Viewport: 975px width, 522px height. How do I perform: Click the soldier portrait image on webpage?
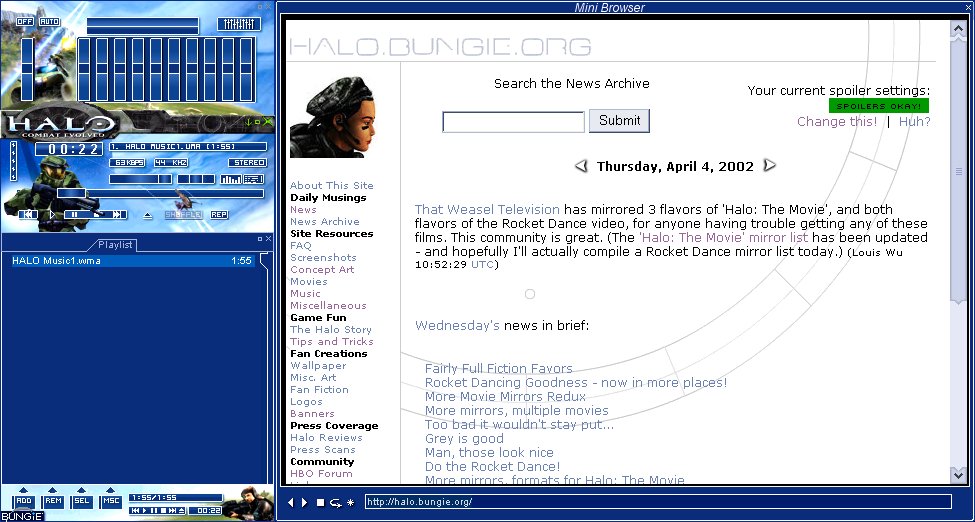pos(332,117)
